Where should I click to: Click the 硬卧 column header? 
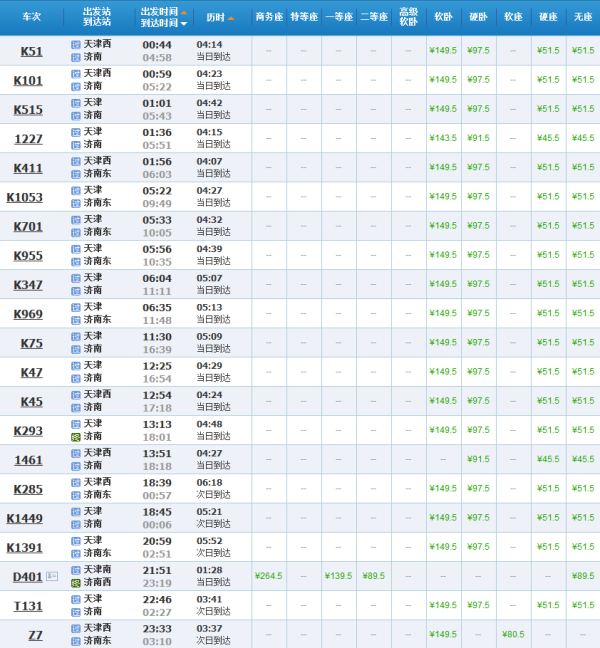pos(478,18)
